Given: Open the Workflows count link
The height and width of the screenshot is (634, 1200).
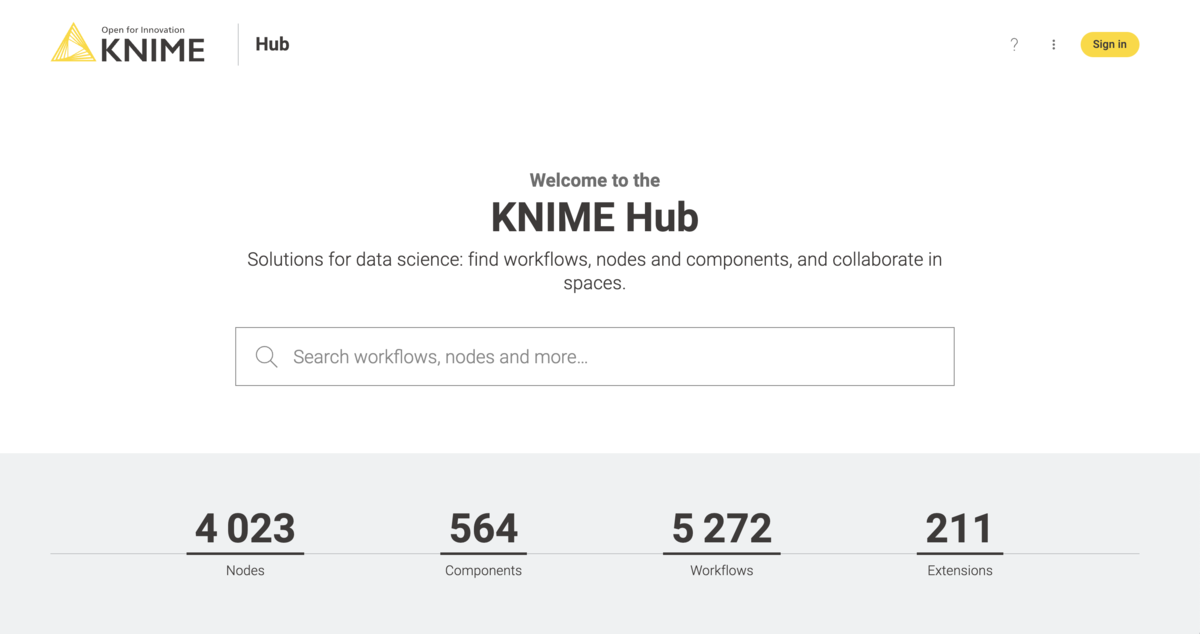Looking at the screenshot, I should point(721,528).
